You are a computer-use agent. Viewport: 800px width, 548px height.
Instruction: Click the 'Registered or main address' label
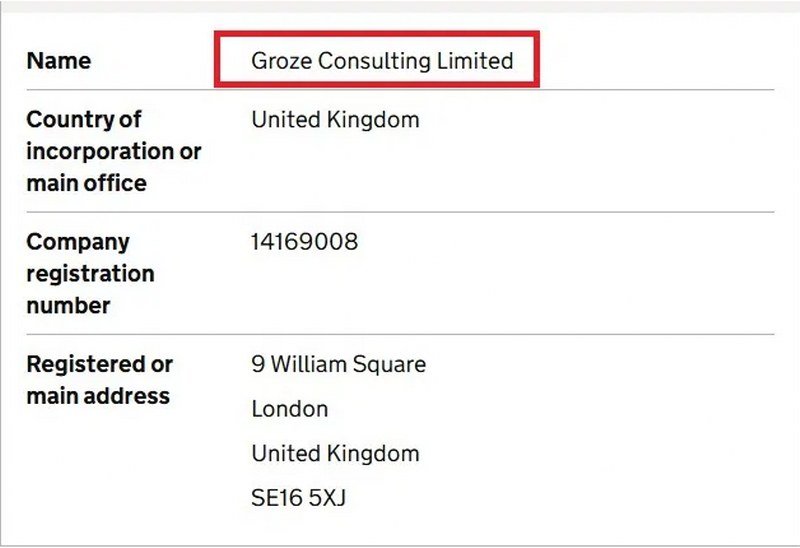(99, 379)
